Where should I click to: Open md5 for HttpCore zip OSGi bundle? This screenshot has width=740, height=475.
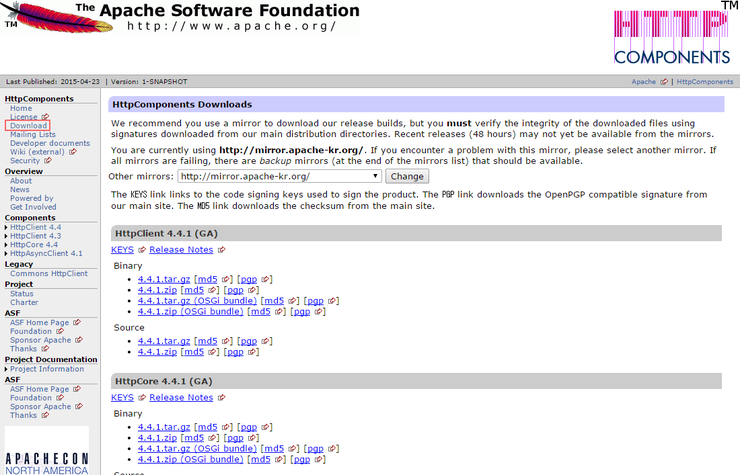coord(261,459)
